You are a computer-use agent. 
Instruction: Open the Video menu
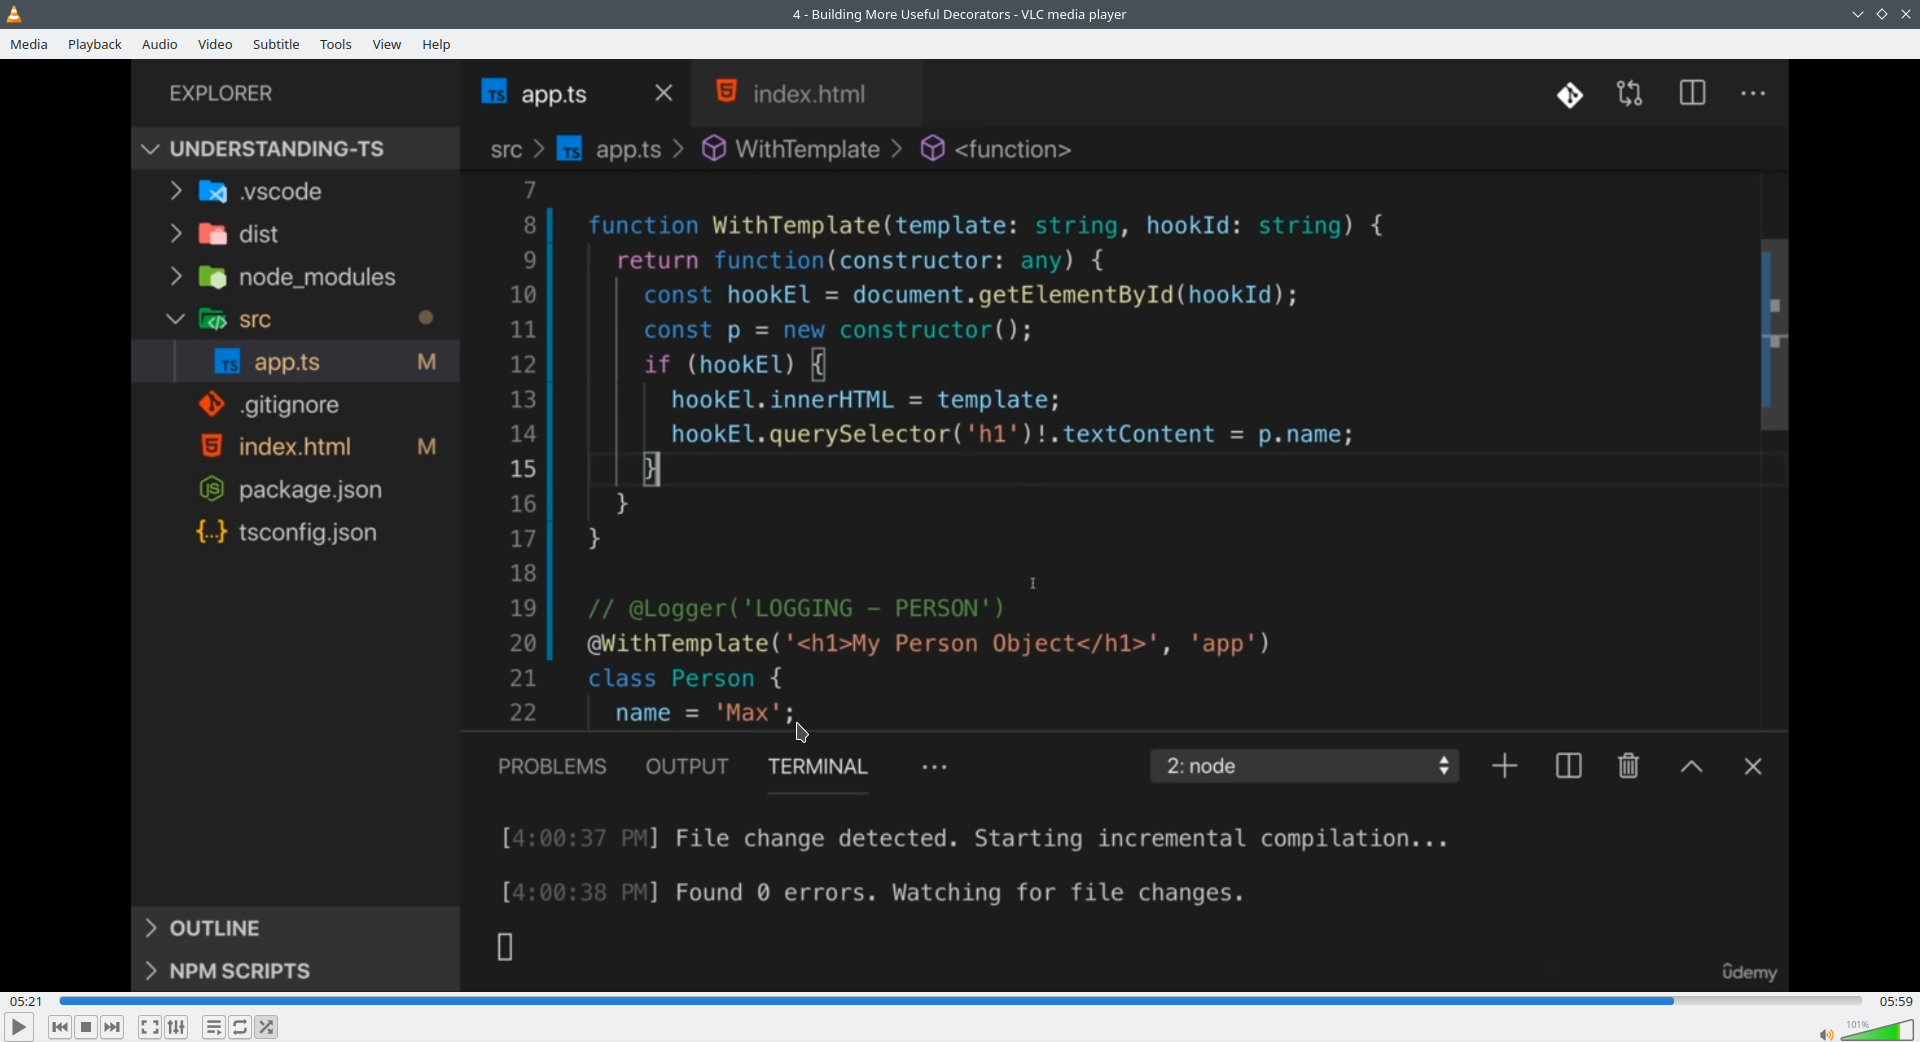[215, 45]
